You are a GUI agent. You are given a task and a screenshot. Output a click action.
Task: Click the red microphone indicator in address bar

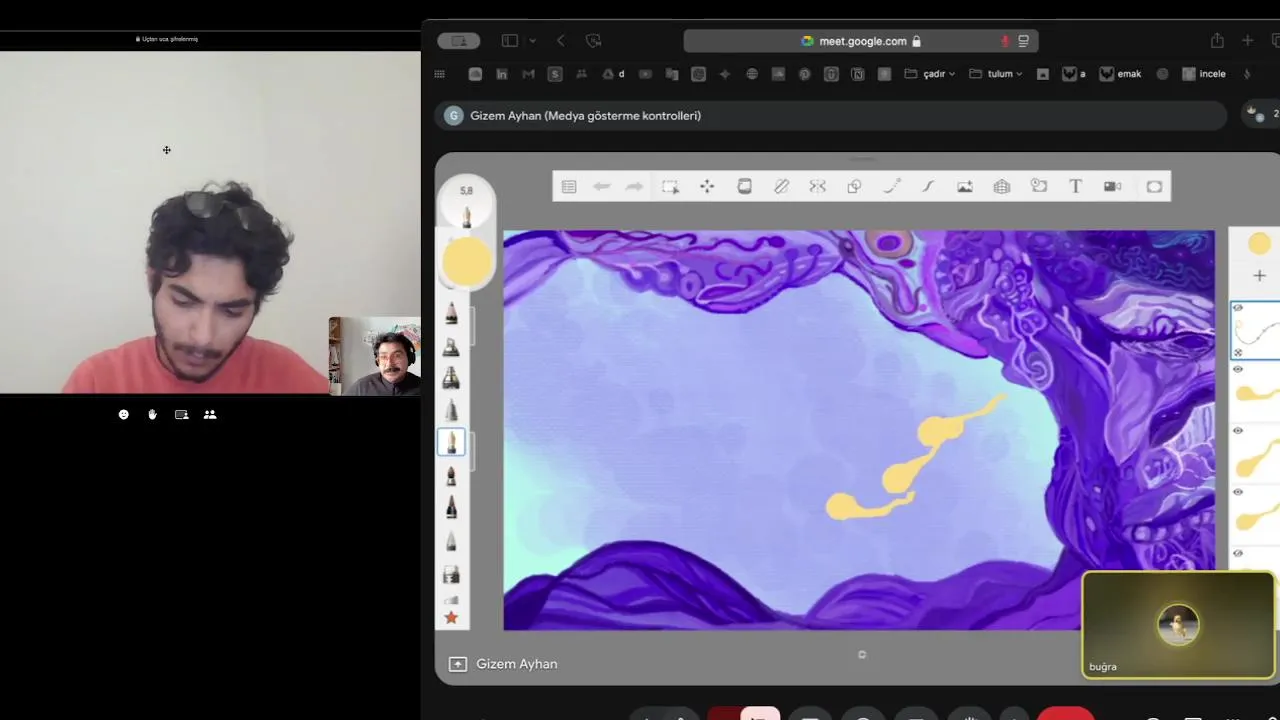pos(1005,41)
